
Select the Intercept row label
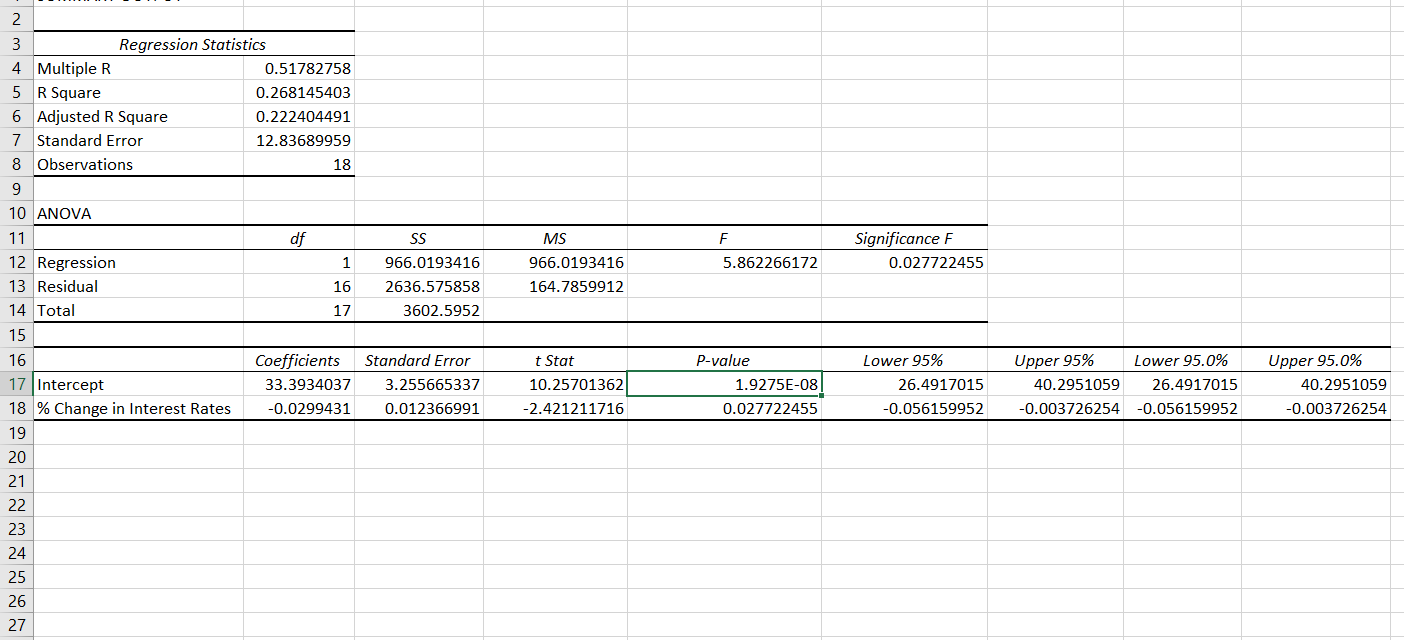click(x=139, y=384)
